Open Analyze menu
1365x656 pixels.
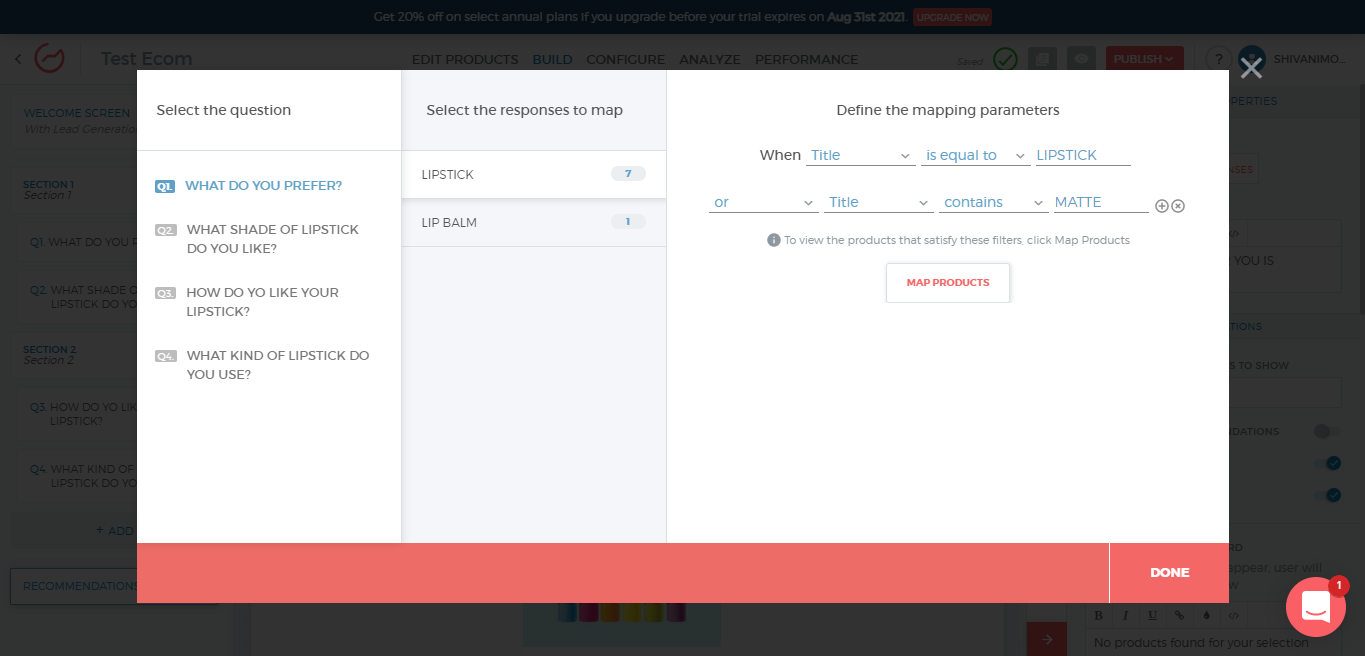tap(710, 60)
